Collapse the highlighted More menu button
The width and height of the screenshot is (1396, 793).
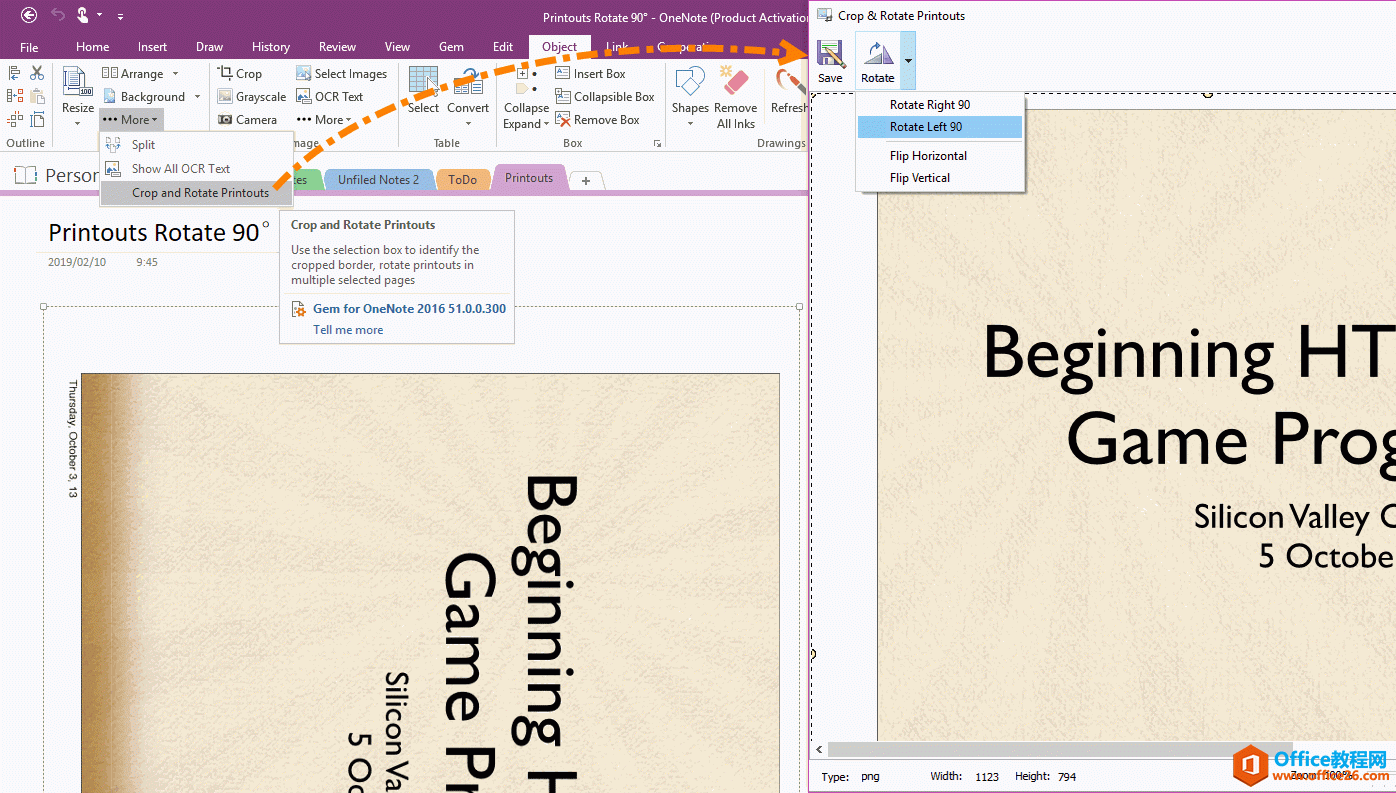tap(130, 119)
